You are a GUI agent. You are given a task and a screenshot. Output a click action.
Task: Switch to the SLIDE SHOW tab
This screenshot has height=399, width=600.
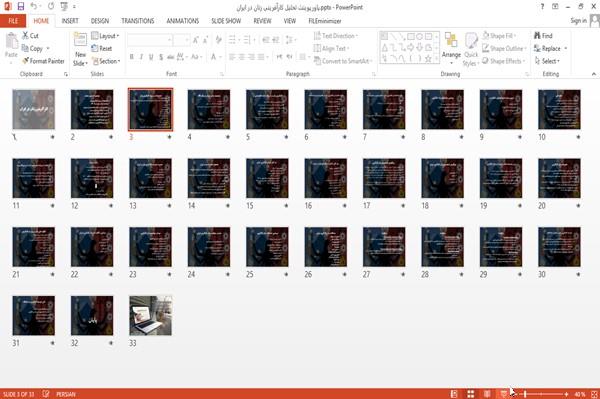pyautogui.click(x=226, y=21)
